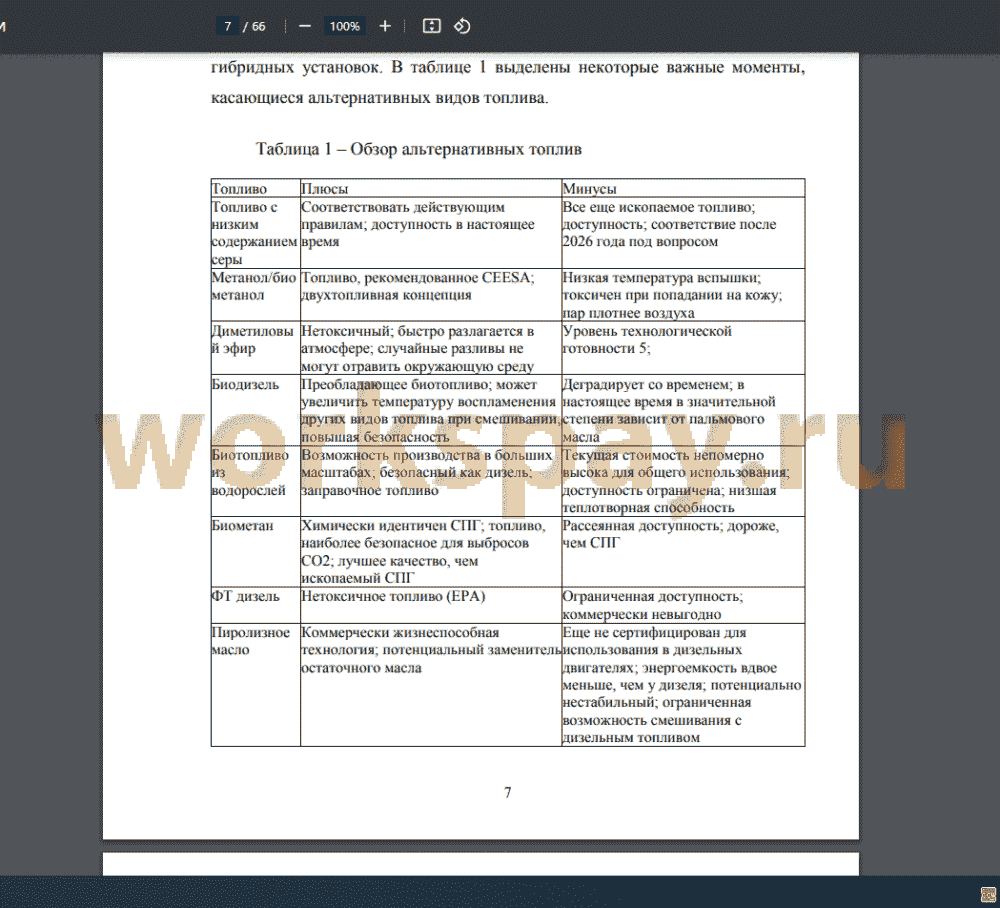Click the paragraph line 'касающиеся альтернативных видов топлива.'
The image size is (1000, 908).
[x=379, y=98]
